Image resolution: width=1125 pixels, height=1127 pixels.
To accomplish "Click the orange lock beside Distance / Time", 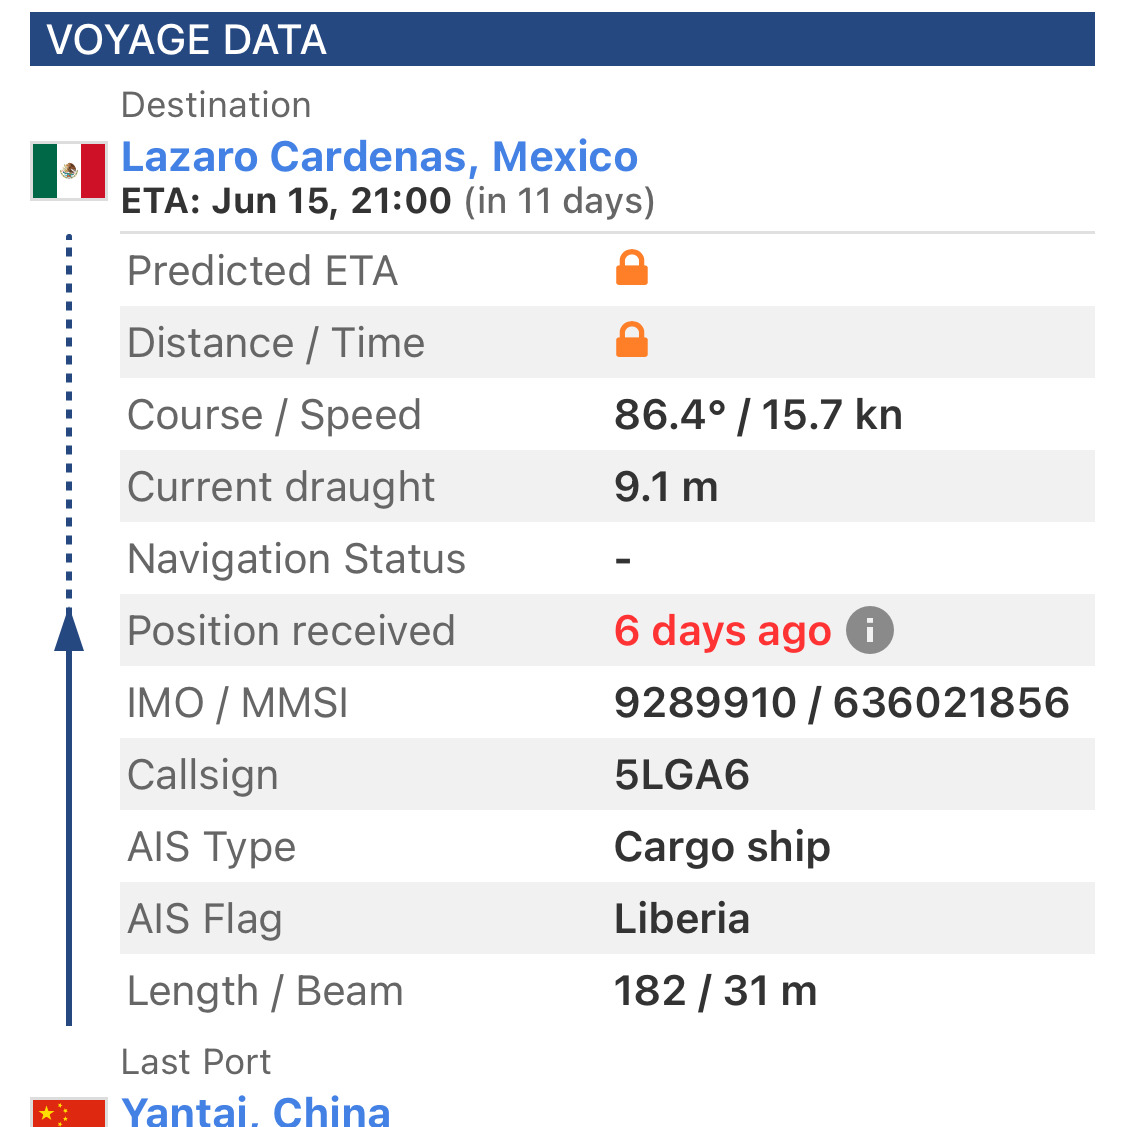I will (x=632, y=340).
